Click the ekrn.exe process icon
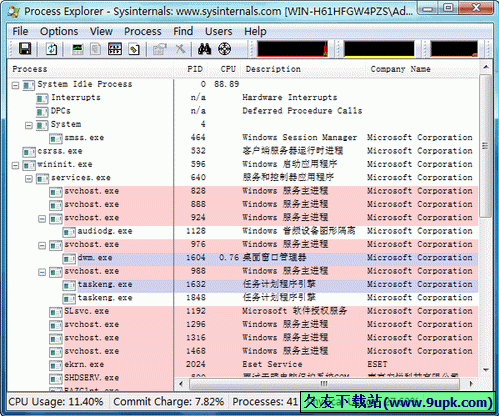Screen dimensions: 499x416 (56, 365)
